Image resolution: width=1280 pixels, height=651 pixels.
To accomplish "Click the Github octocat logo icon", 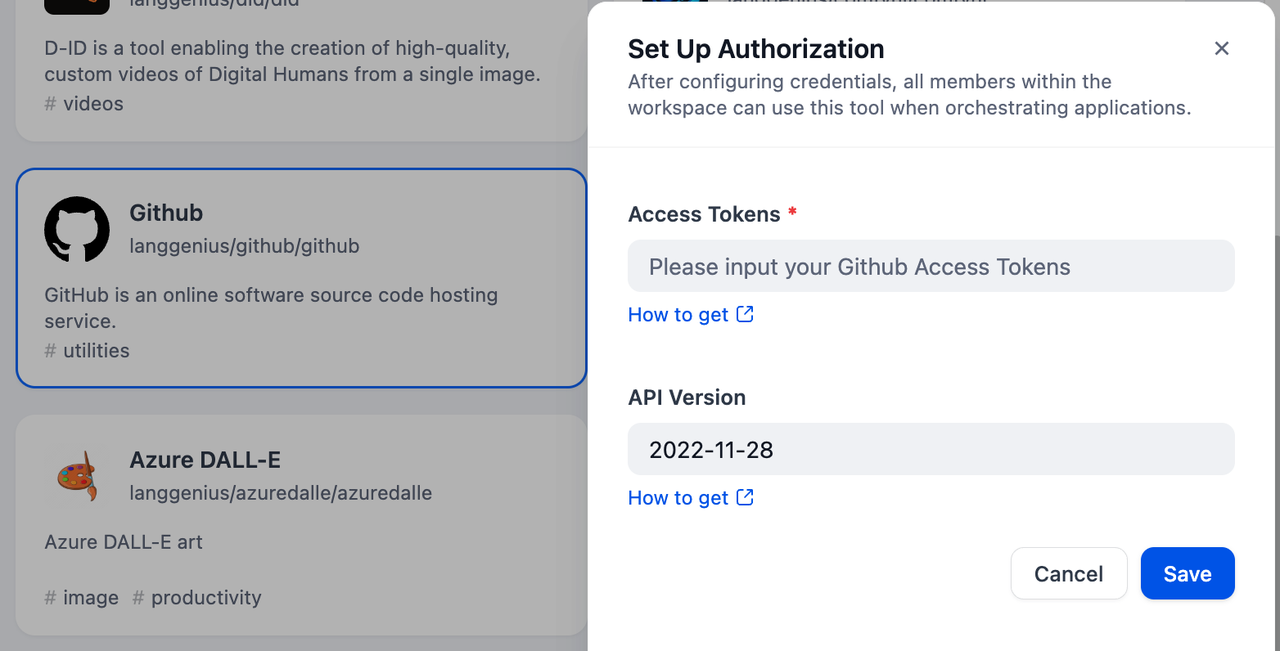I will tap(77, 229).
